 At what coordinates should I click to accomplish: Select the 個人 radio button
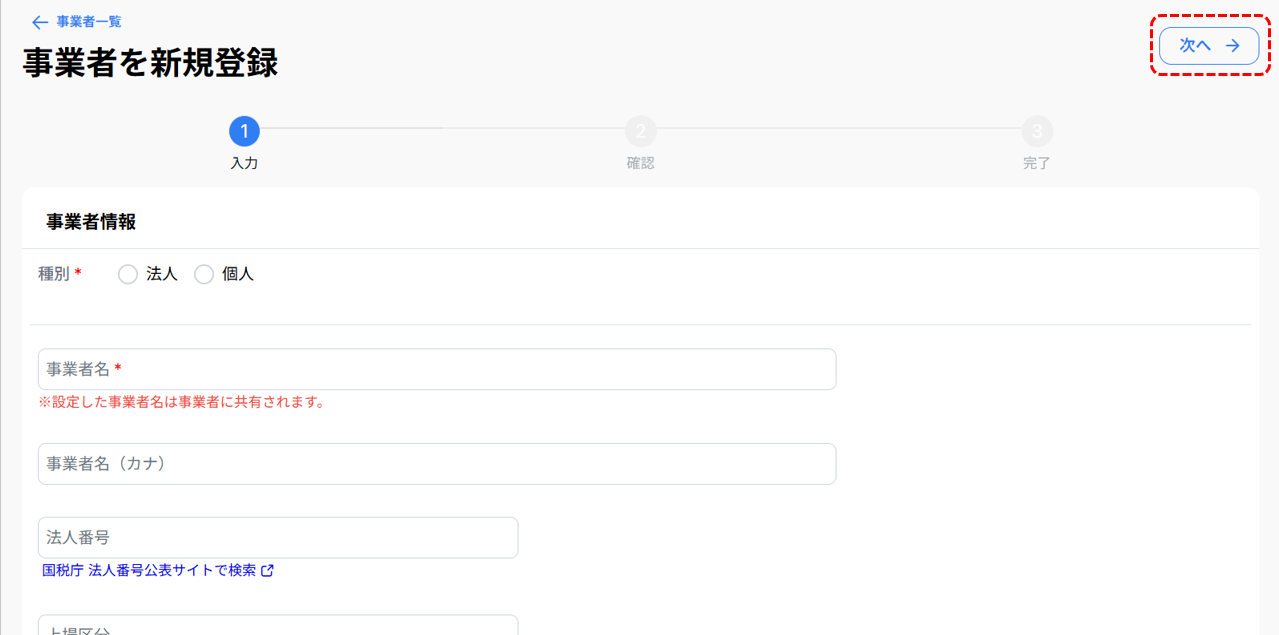[x=204, y=274]
